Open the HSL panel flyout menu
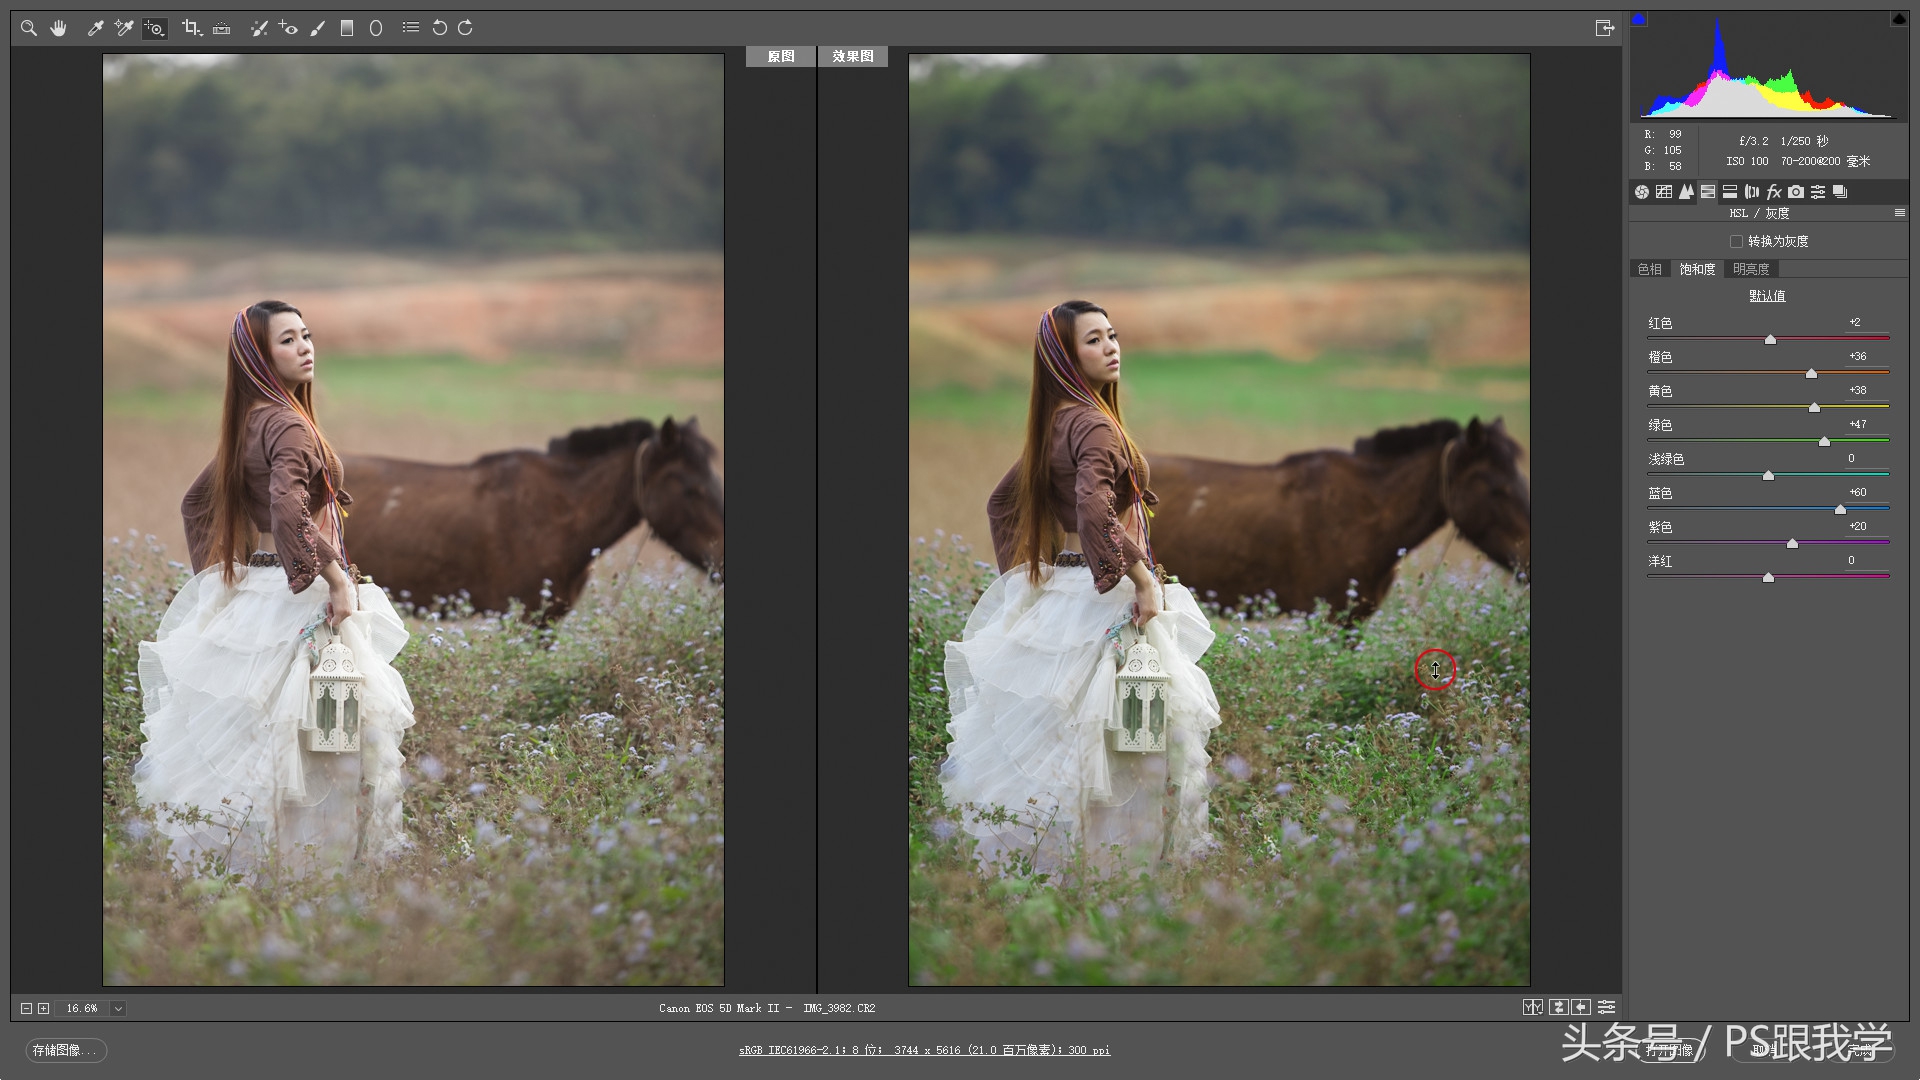The image size is (1920, 1080). pos(1899,212)
